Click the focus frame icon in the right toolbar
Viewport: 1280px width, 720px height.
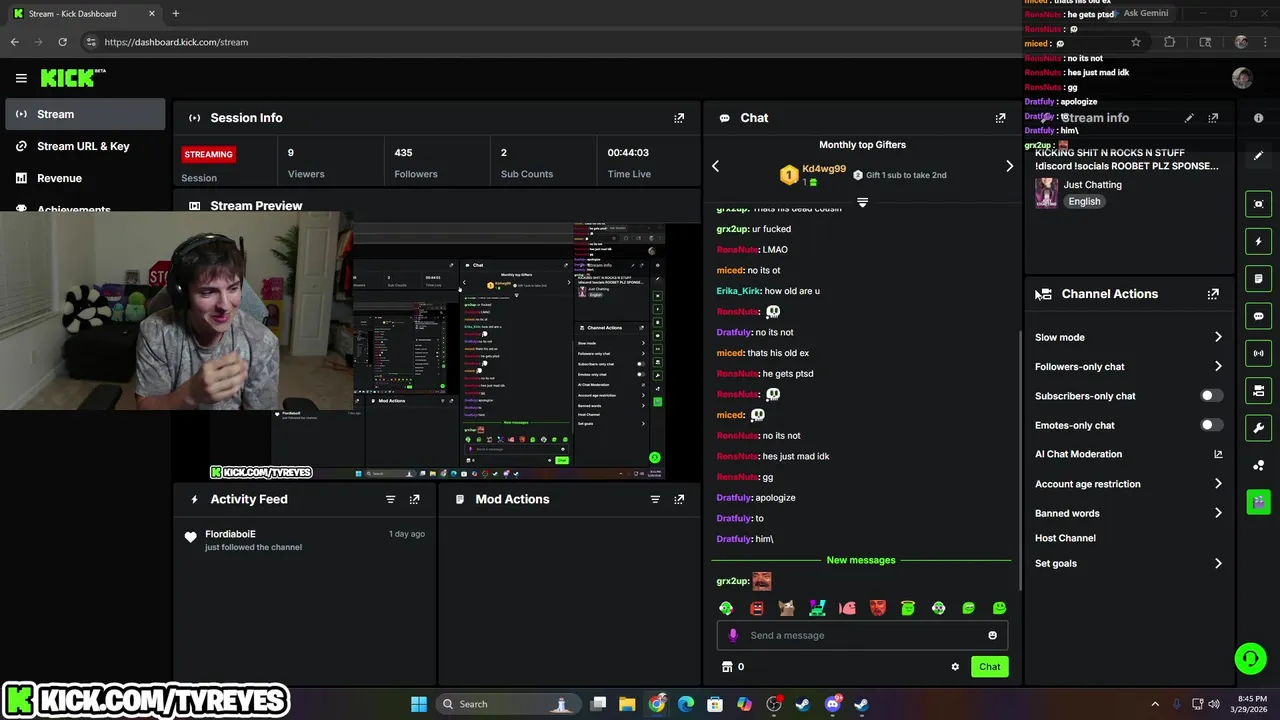click(1258, 204)
